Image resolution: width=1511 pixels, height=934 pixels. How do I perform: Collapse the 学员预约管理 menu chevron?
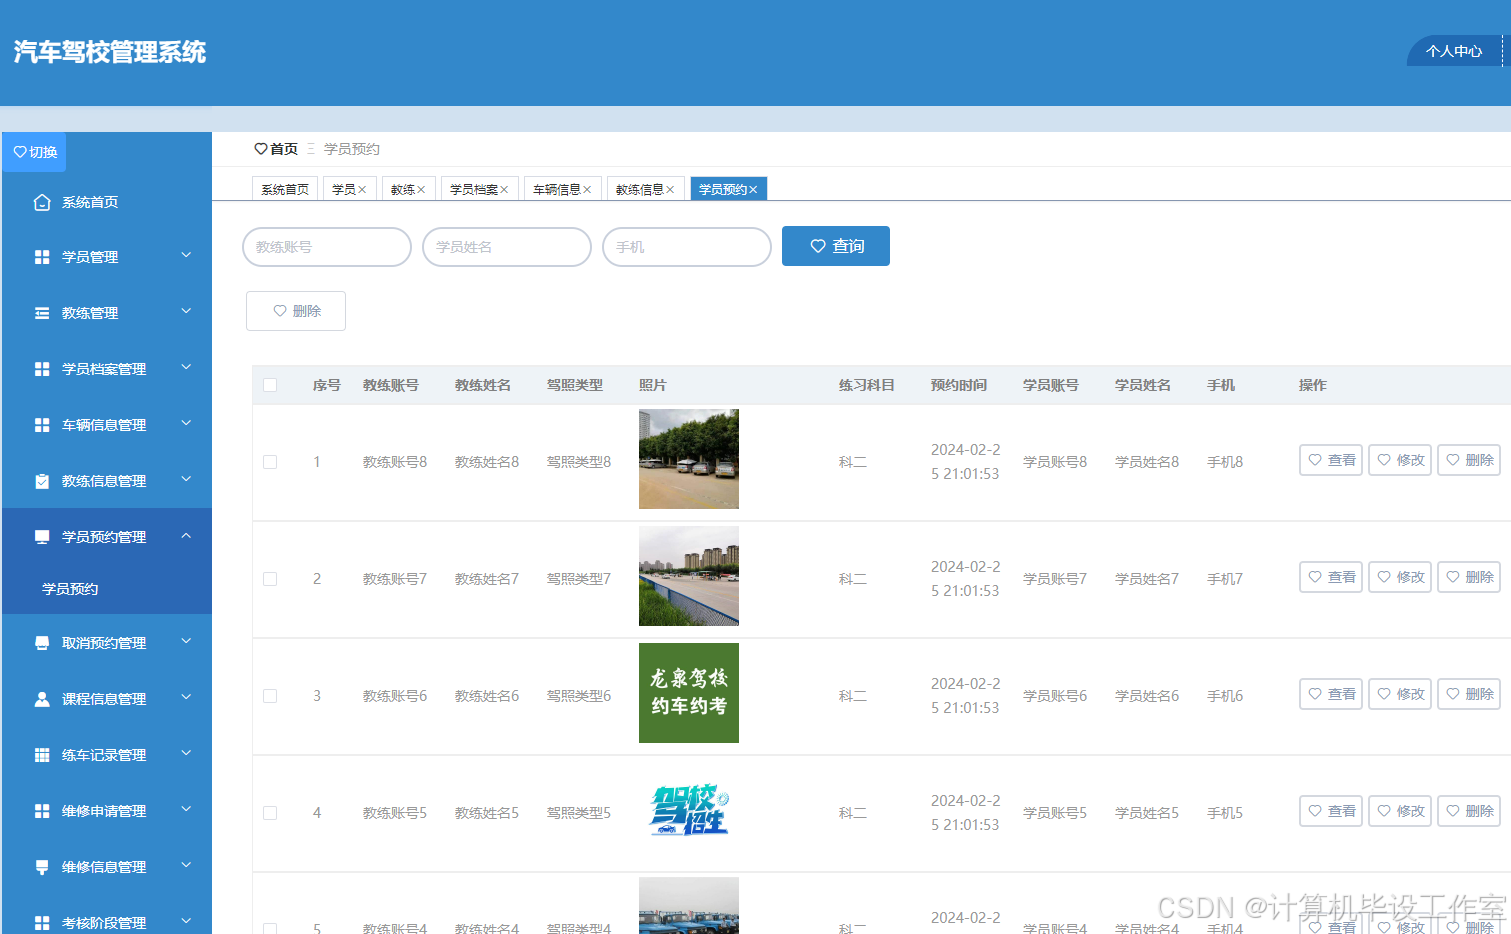point(186,536)
